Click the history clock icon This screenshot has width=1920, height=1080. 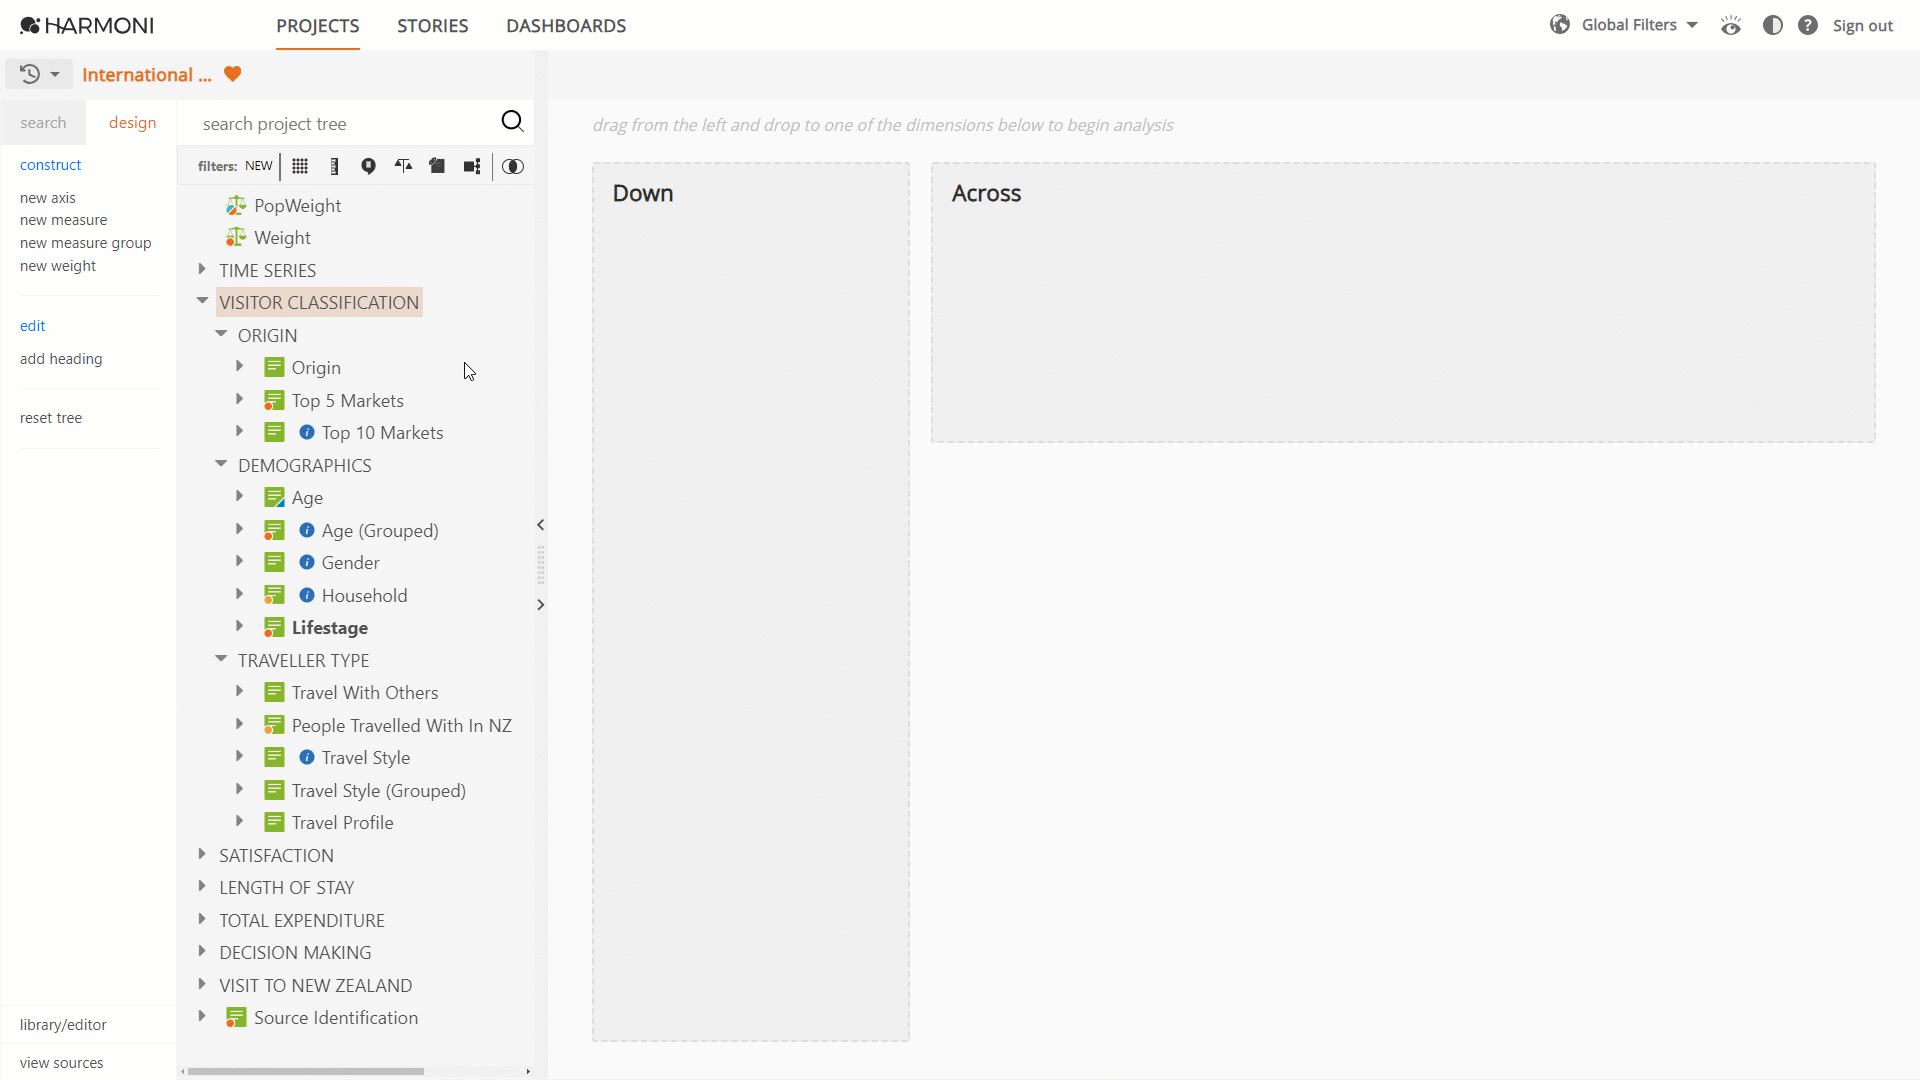[x=30, y=74]
